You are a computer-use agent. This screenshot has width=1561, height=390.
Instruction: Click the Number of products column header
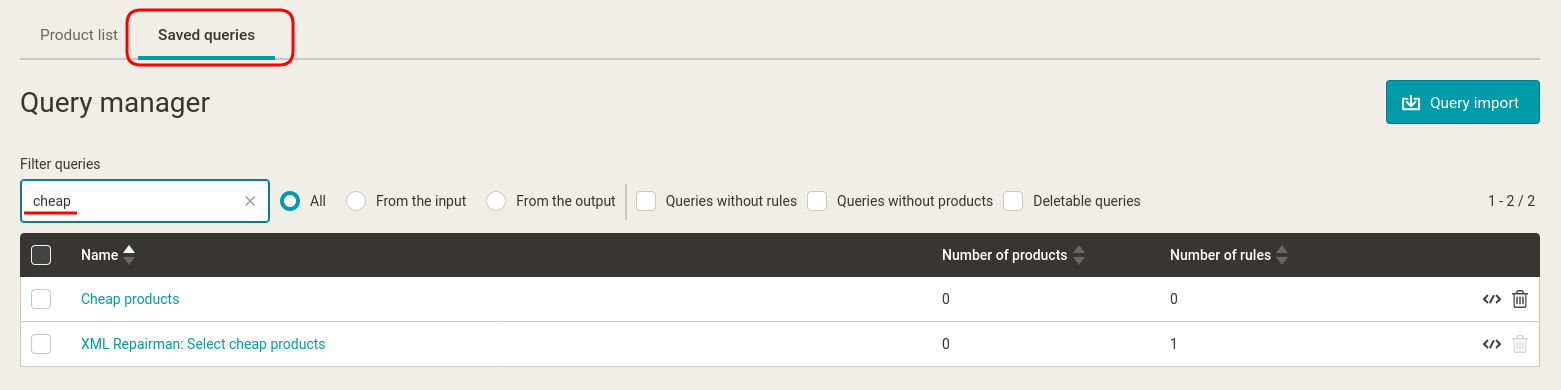coord(1004,255)
